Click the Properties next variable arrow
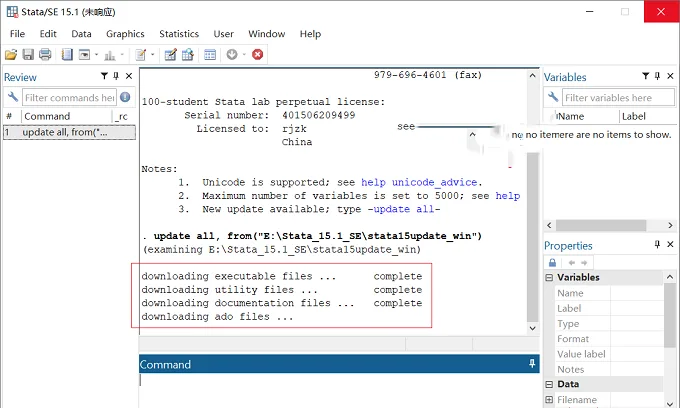680x408 pixels. pos(584,263)
